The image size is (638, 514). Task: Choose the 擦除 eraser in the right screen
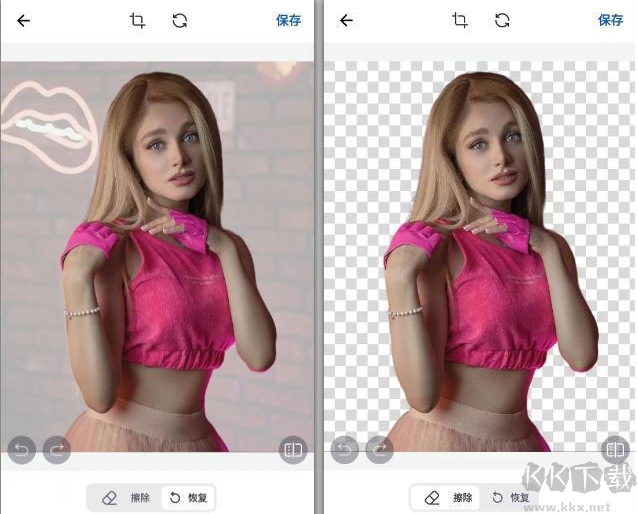pos(449,497)
